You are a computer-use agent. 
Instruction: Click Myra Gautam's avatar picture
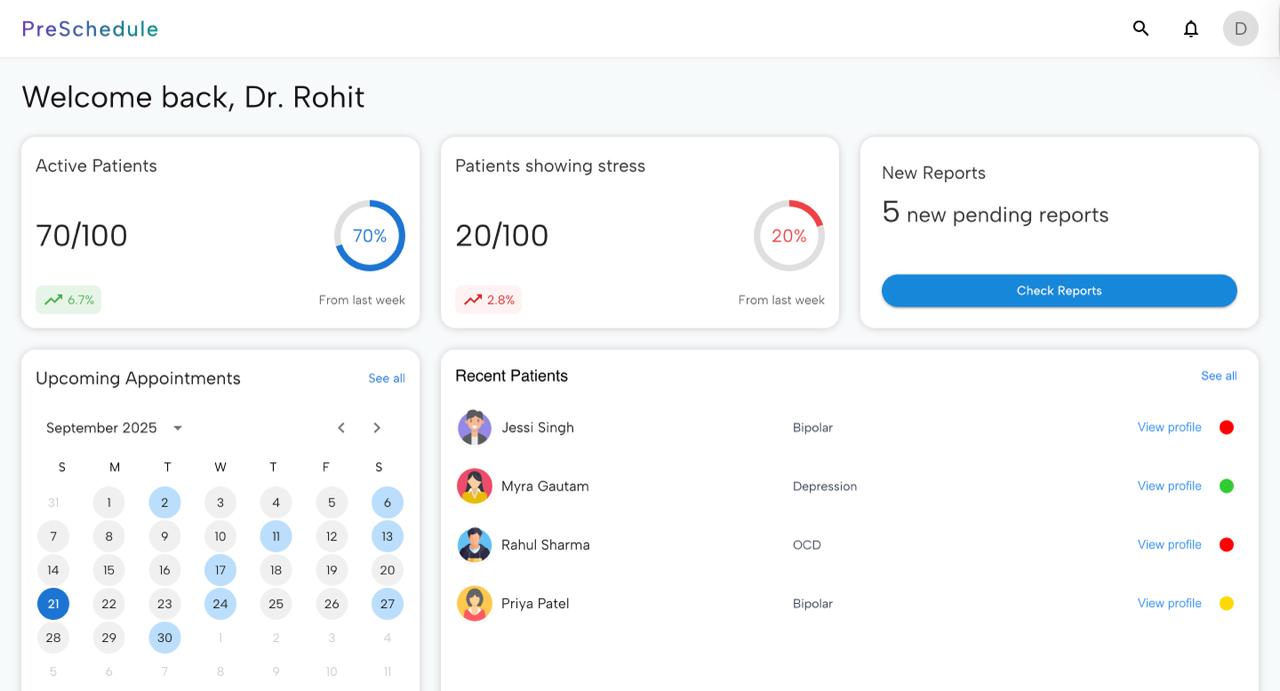[474, 486]
